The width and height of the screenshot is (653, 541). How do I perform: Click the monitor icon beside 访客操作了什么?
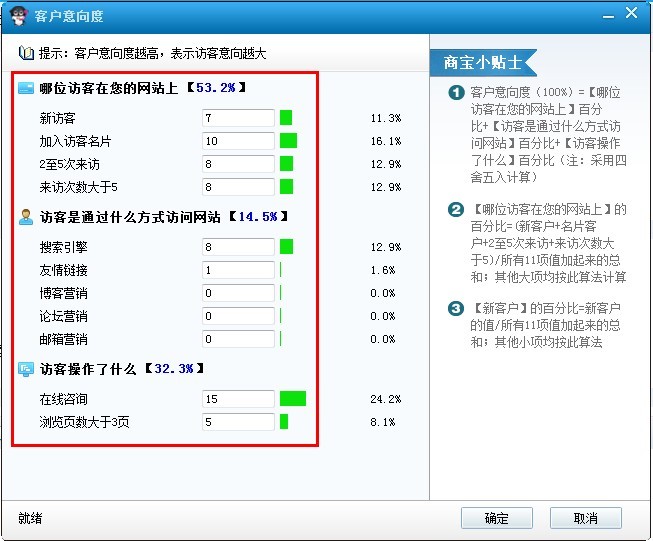click(x=26, y=369)
